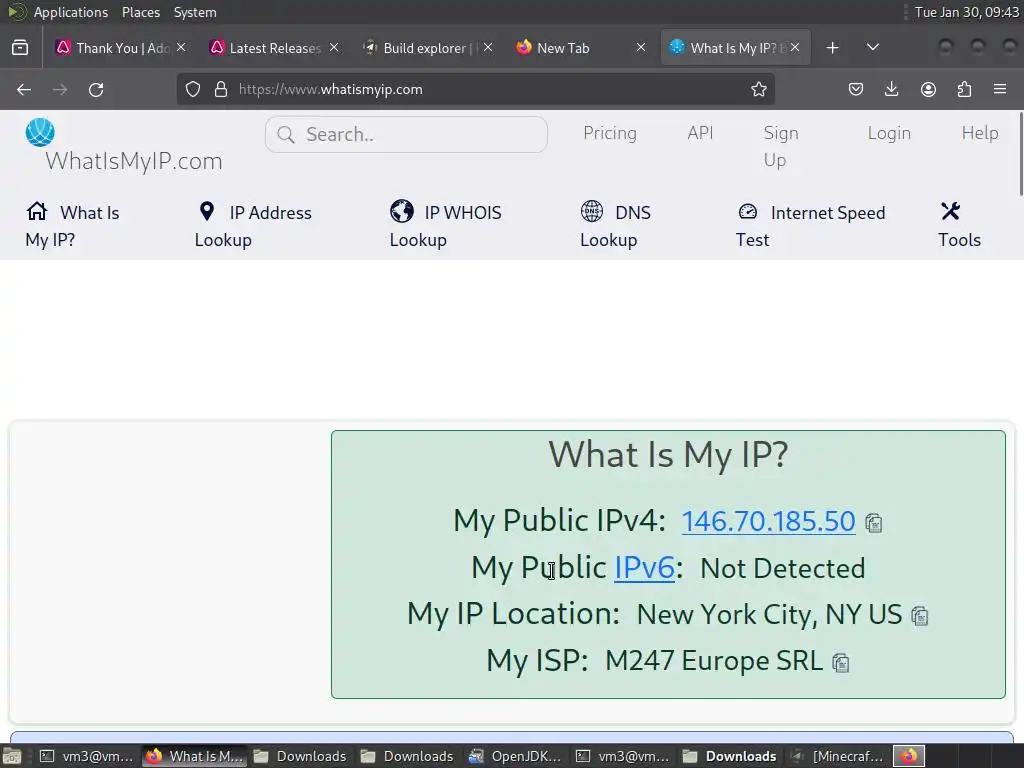This screenshot has width=1024, height=768.
Task: Open the Help link
Action: [980, 133]
